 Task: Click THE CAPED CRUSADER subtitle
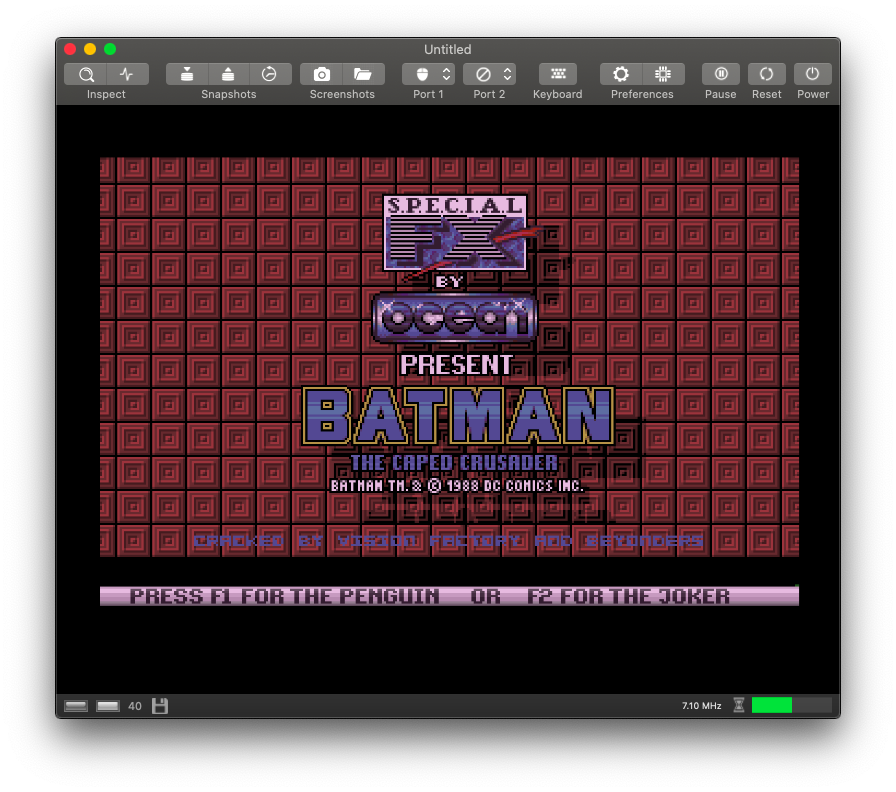click(454, 463)
